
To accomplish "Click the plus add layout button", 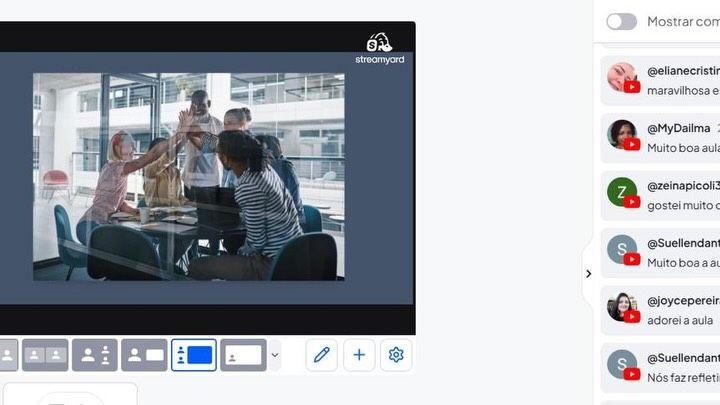I will (x=359, y=355).
